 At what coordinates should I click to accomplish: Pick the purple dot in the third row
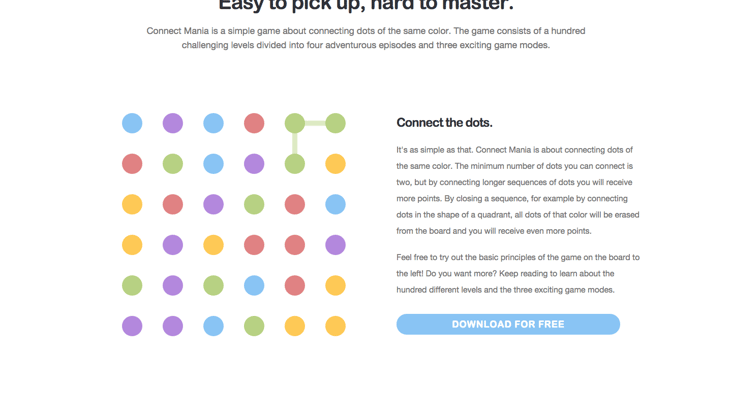click(x=213, y=205)
